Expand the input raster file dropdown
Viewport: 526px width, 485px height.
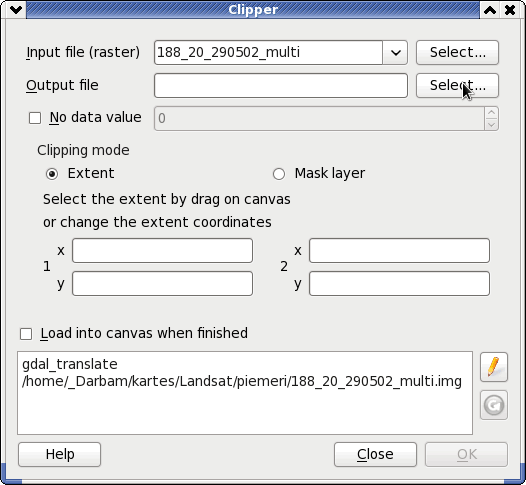pyautogui.click(x=395, y=53)
